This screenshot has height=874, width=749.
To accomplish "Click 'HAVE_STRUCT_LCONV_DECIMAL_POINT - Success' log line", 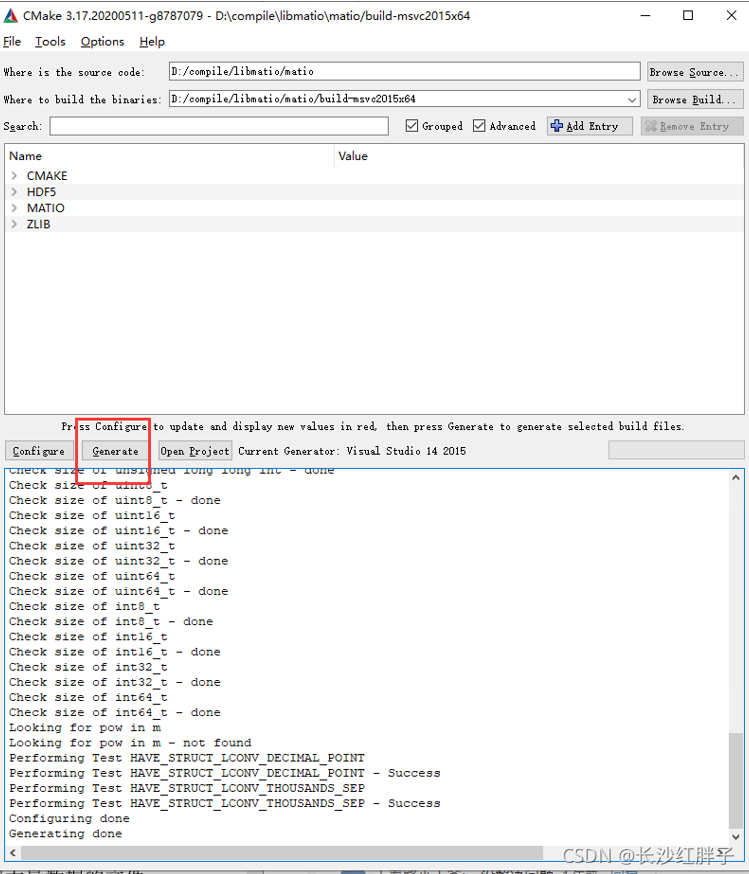I will tap(225, 774).
